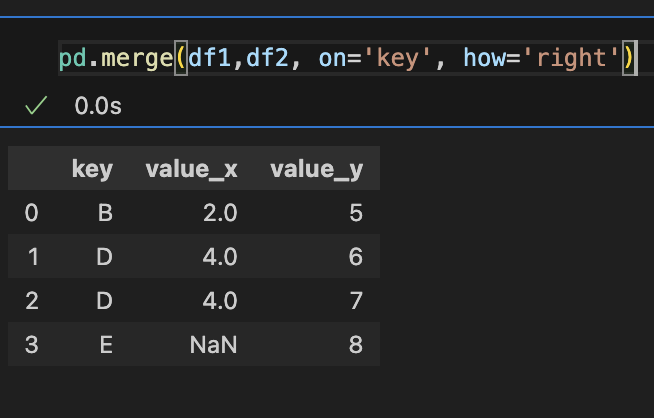Click the value_y cell 8
This screenshot has height=418, width=654.
point(356,345)
